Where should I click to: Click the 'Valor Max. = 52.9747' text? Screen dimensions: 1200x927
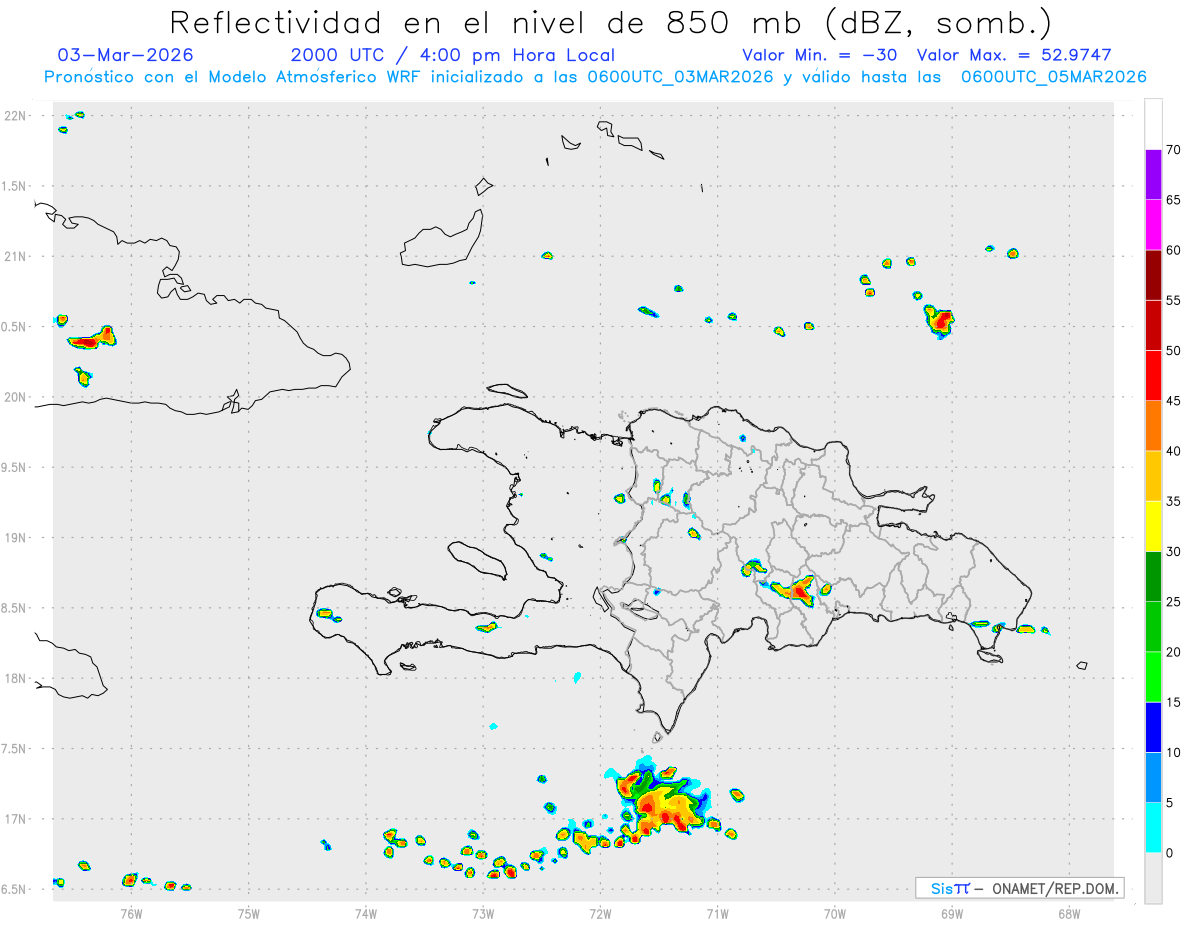pyautogui.click(x=1014, y=55)
